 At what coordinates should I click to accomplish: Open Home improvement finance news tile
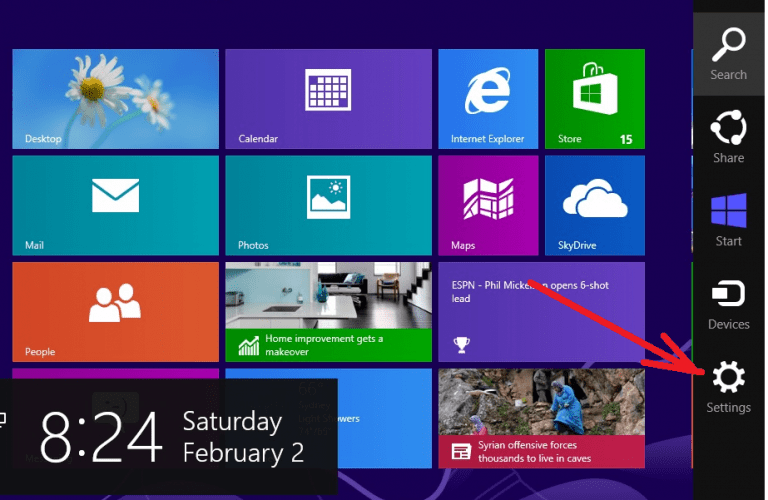[x=329, y=312]
